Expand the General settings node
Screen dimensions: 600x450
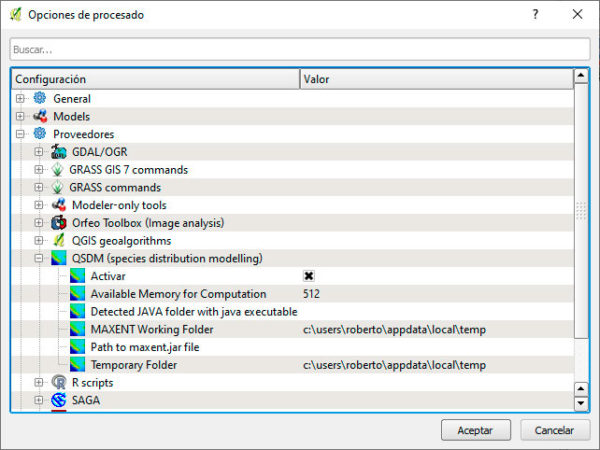click(20, 99)
